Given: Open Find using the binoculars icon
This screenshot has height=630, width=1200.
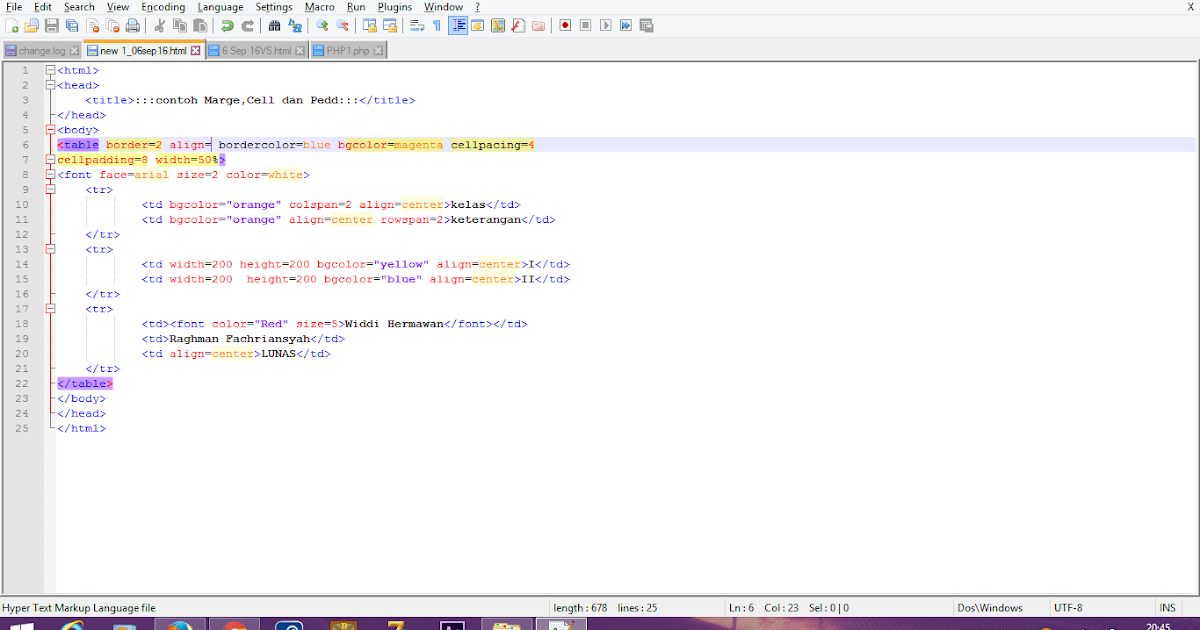Looking at the screenshot, I should pyautogui.click(x=274, y=25).
